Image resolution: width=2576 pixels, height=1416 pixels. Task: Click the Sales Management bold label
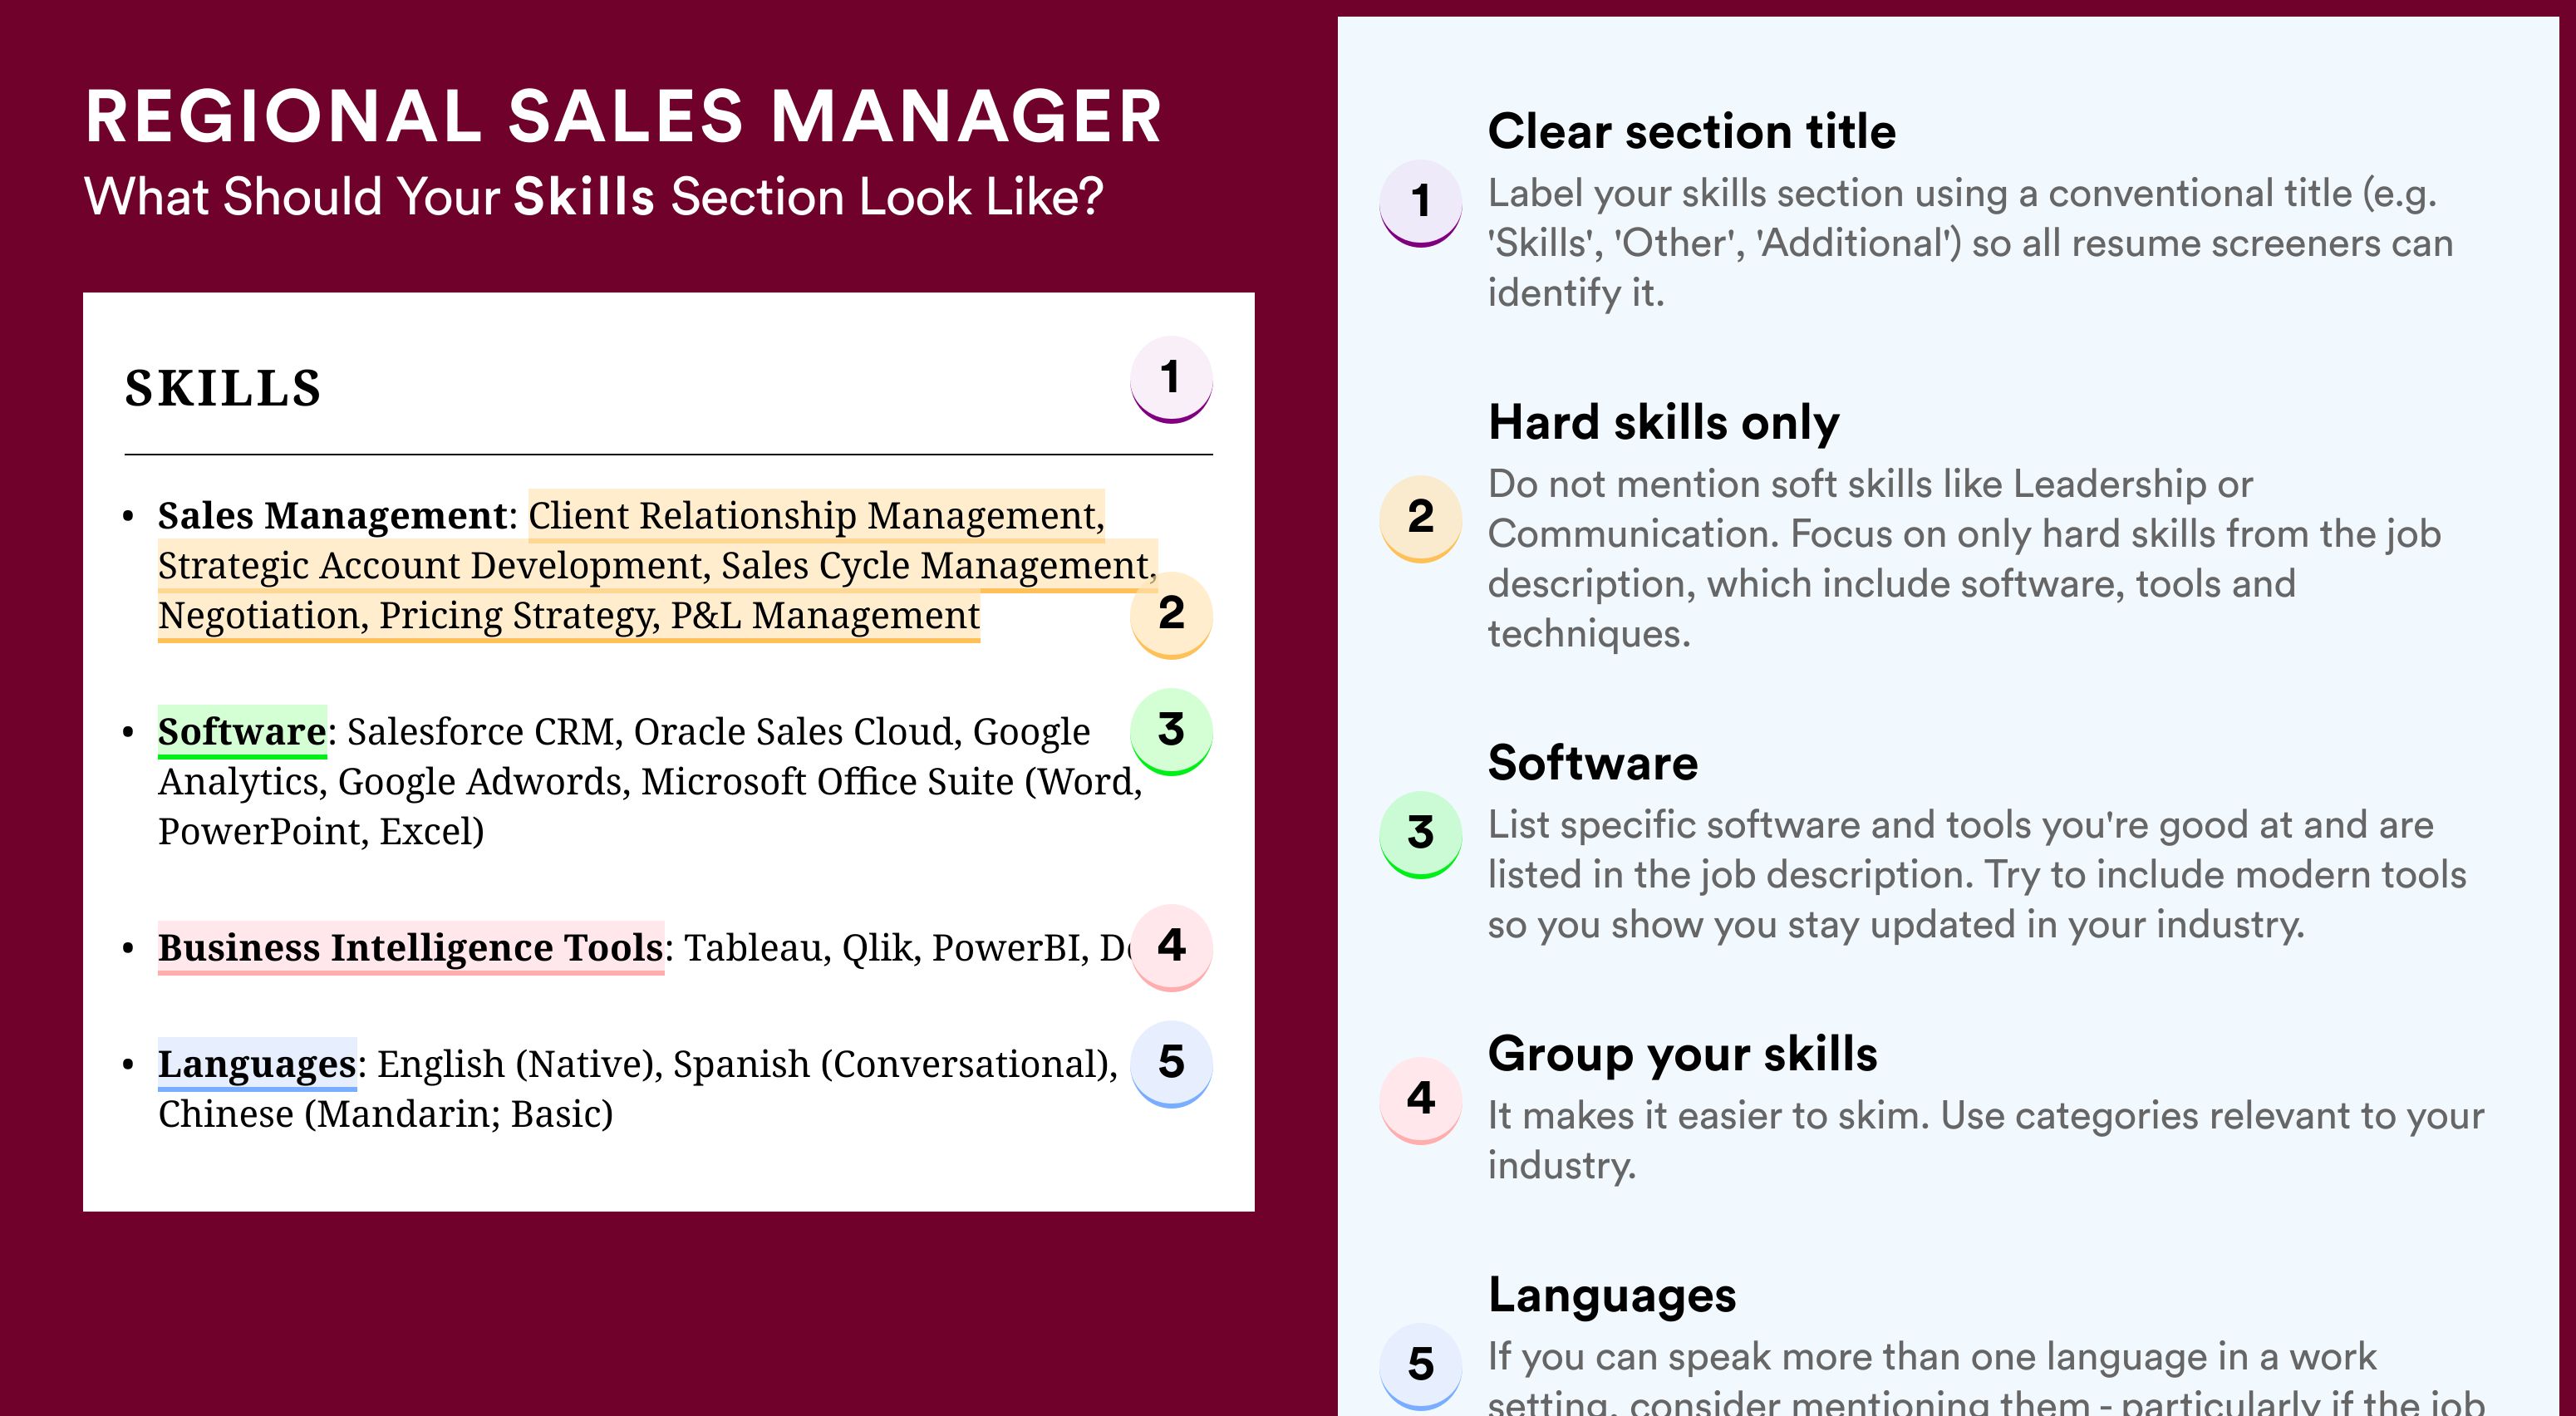tap(333, 515)
